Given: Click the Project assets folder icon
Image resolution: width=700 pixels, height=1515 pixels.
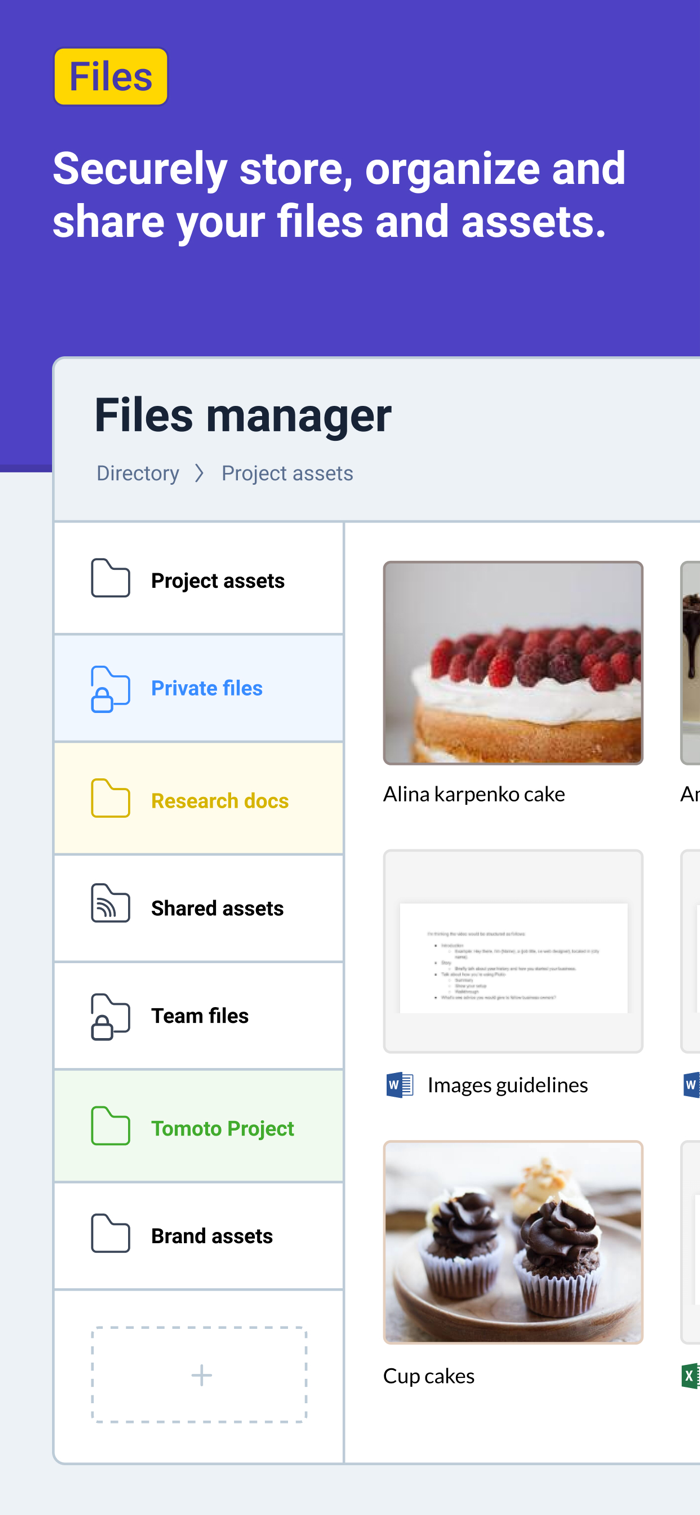Looking at the screenshot, I should tap(110, 578).
